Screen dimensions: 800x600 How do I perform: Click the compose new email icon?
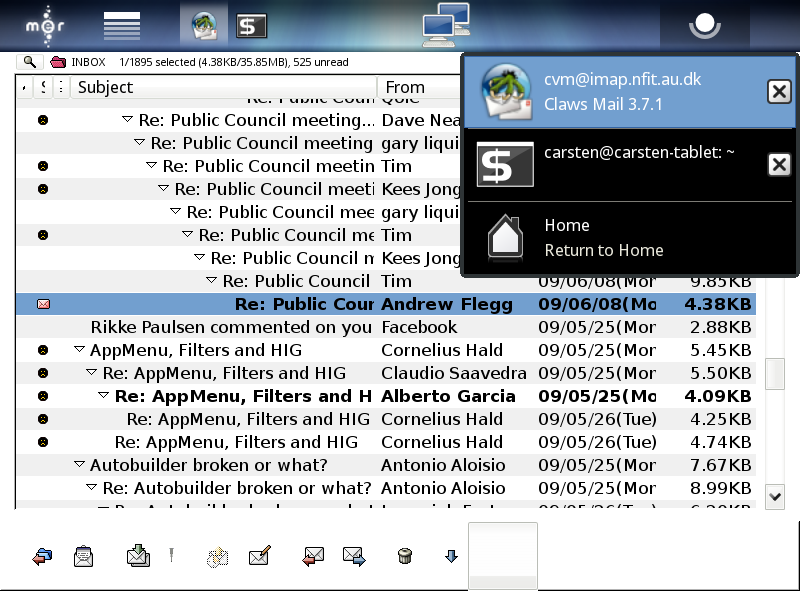(x=260, y=556)
